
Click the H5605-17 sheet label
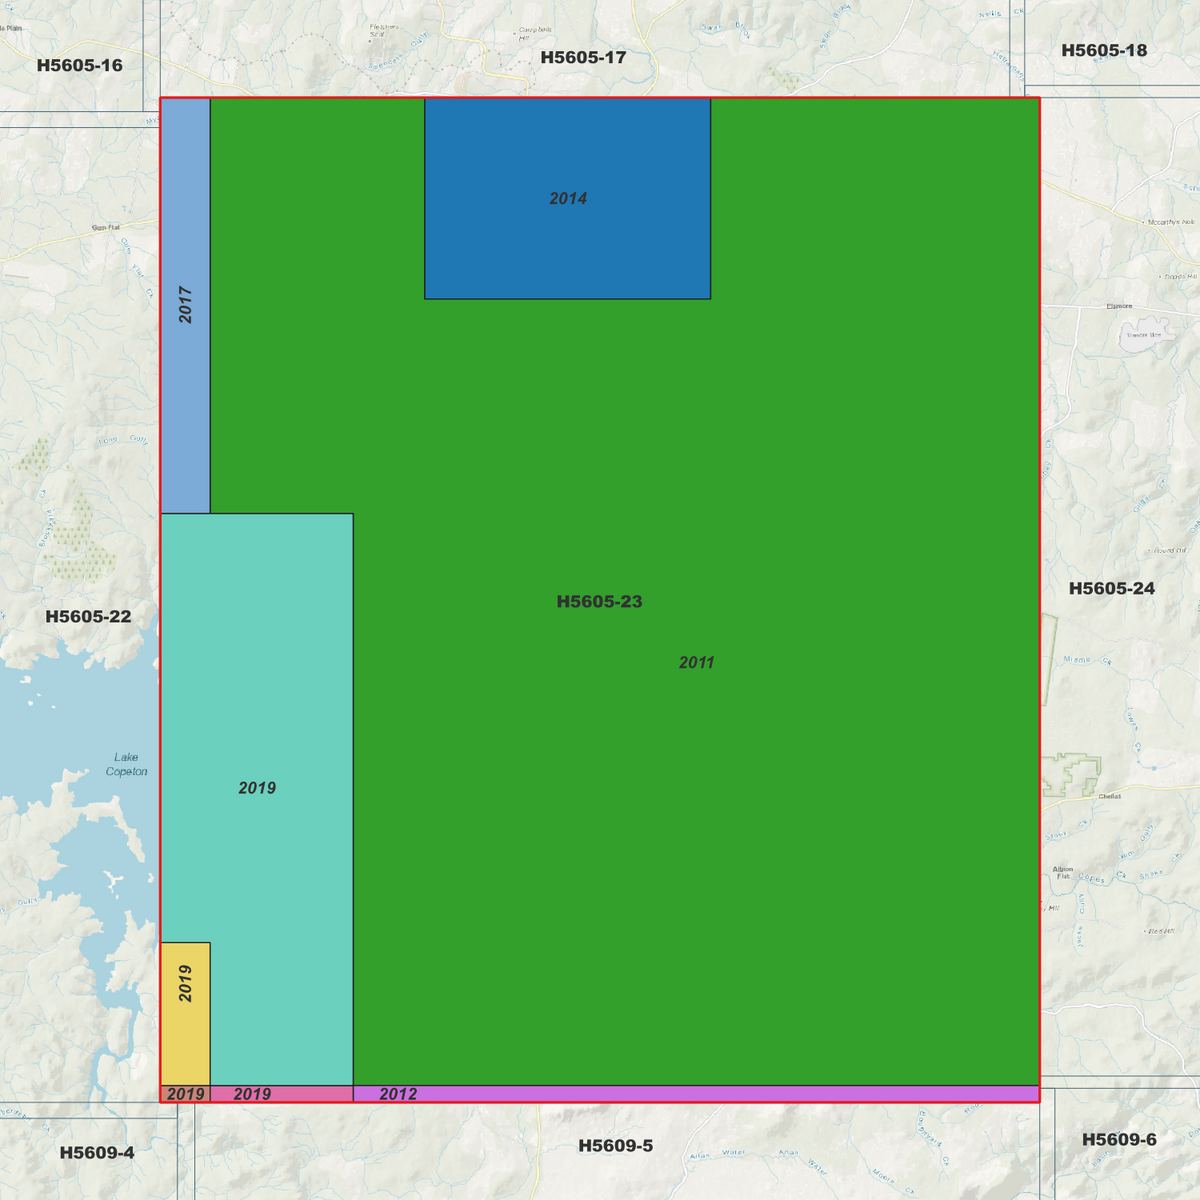[x=583, y=58]
